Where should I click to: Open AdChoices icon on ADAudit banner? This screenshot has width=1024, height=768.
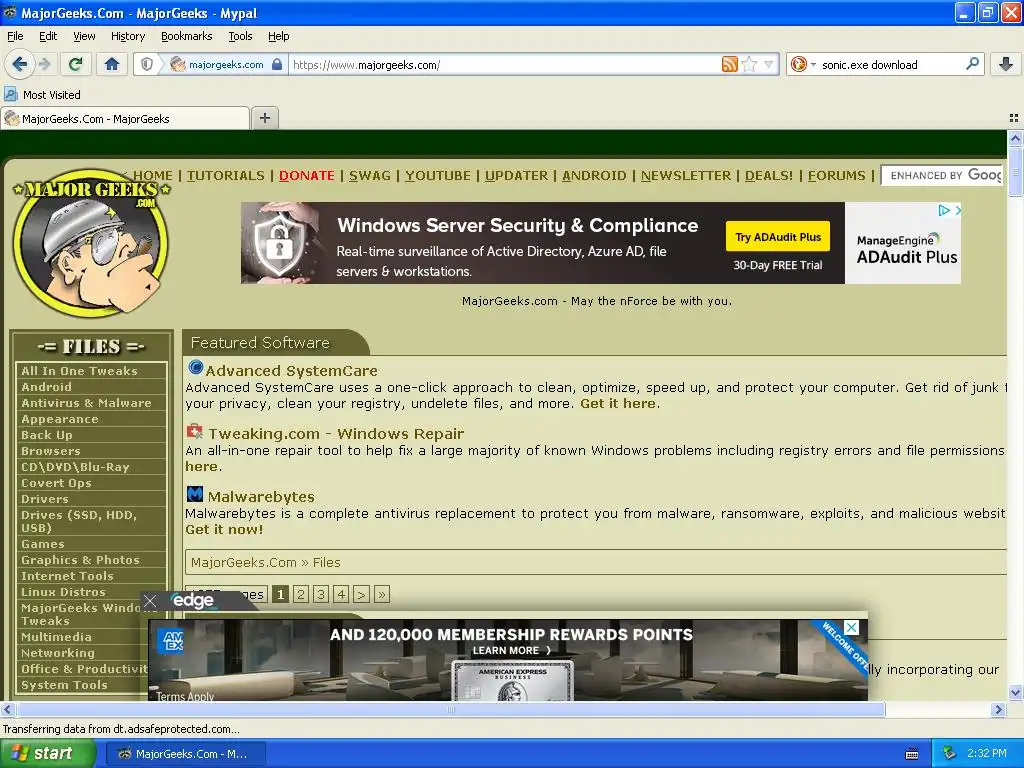point(944,210)
